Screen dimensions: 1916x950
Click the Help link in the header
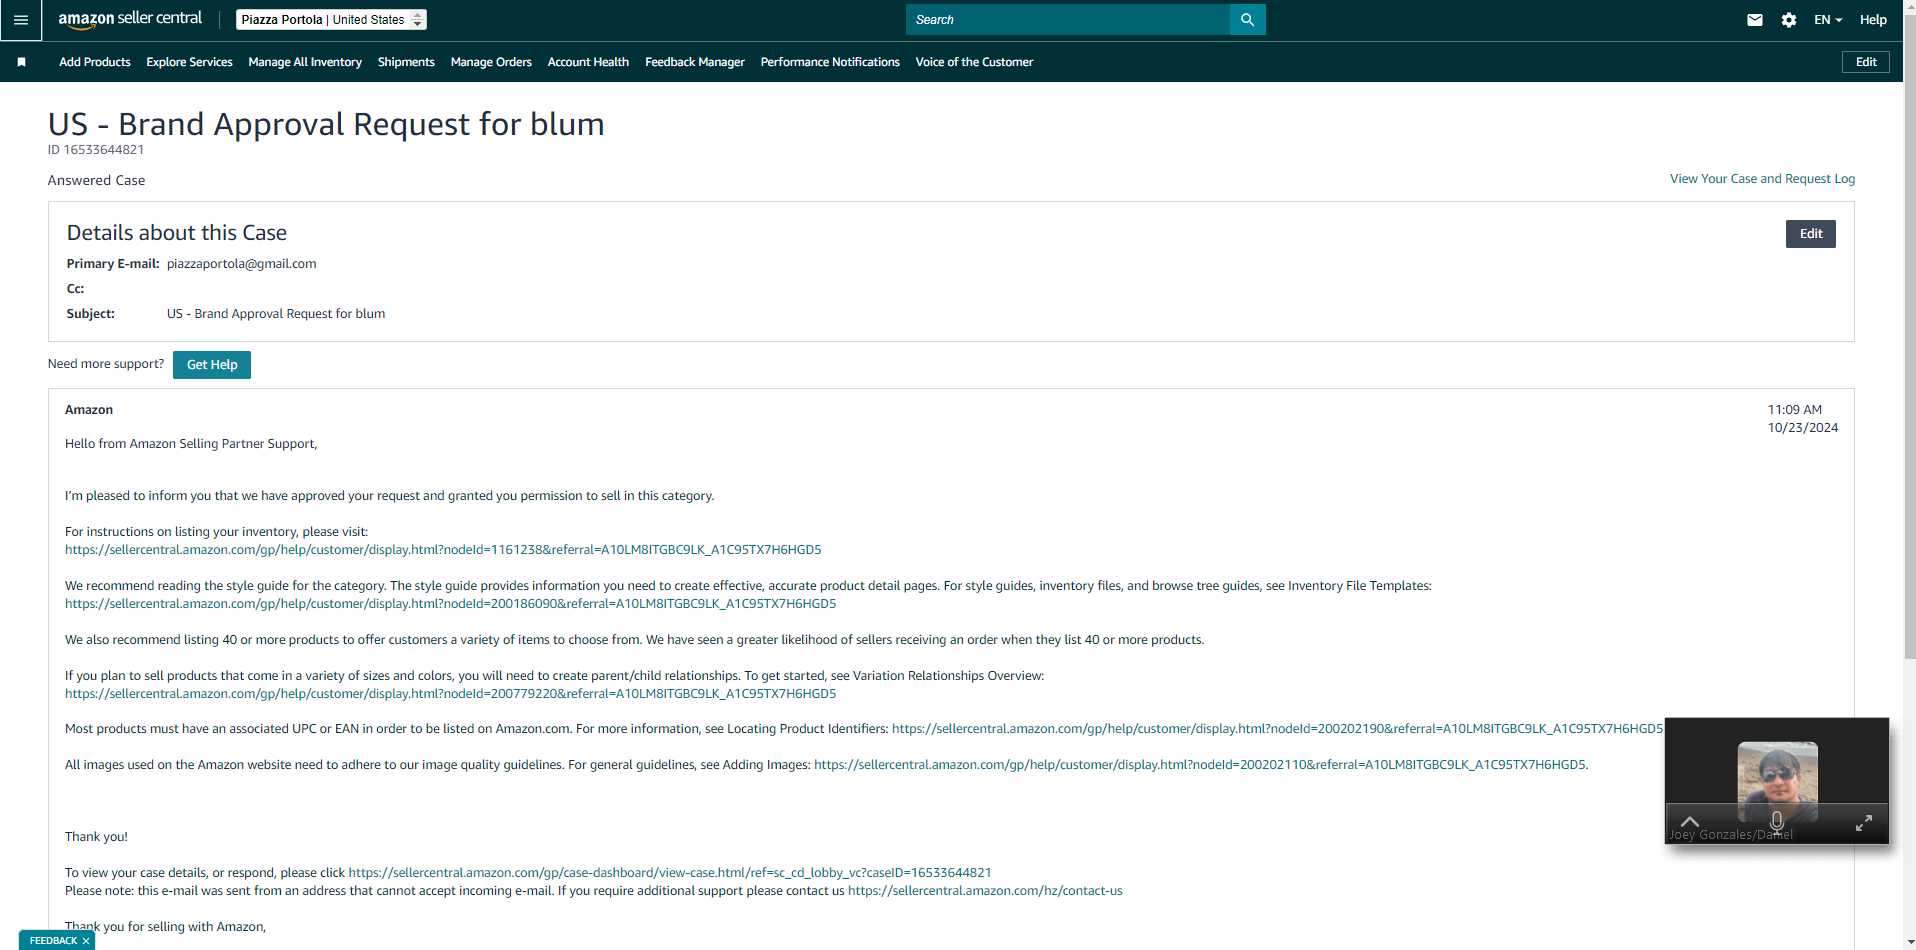coord(1873,20)
